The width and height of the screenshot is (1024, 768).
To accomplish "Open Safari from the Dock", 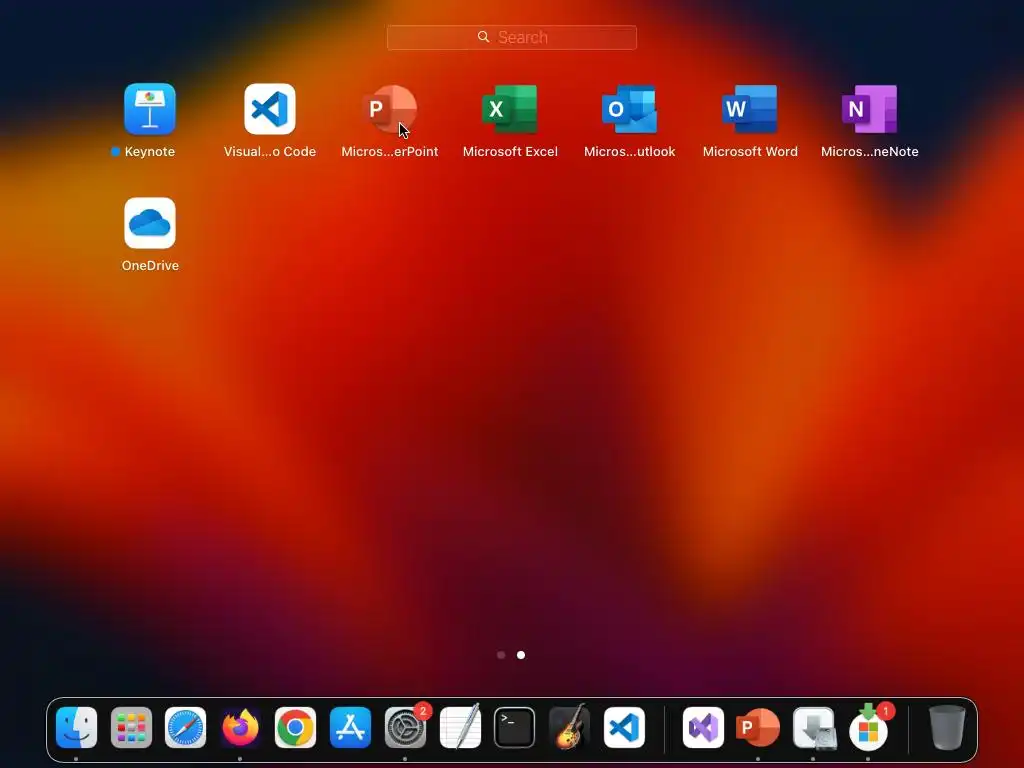I will pos(185,728).
